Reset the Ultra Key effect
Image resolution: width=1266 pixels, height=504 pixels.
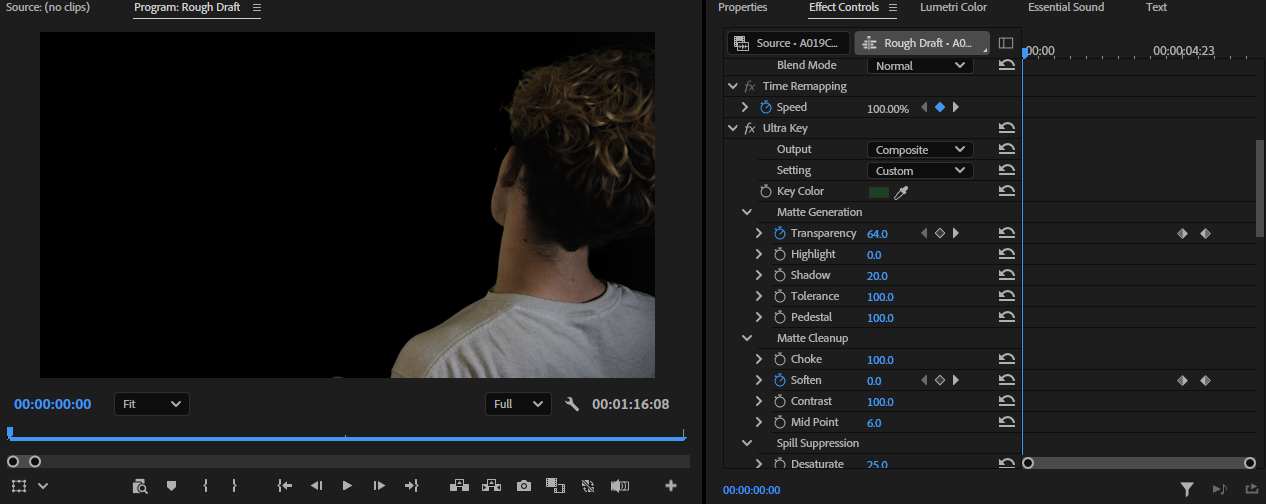(1007, 128)
